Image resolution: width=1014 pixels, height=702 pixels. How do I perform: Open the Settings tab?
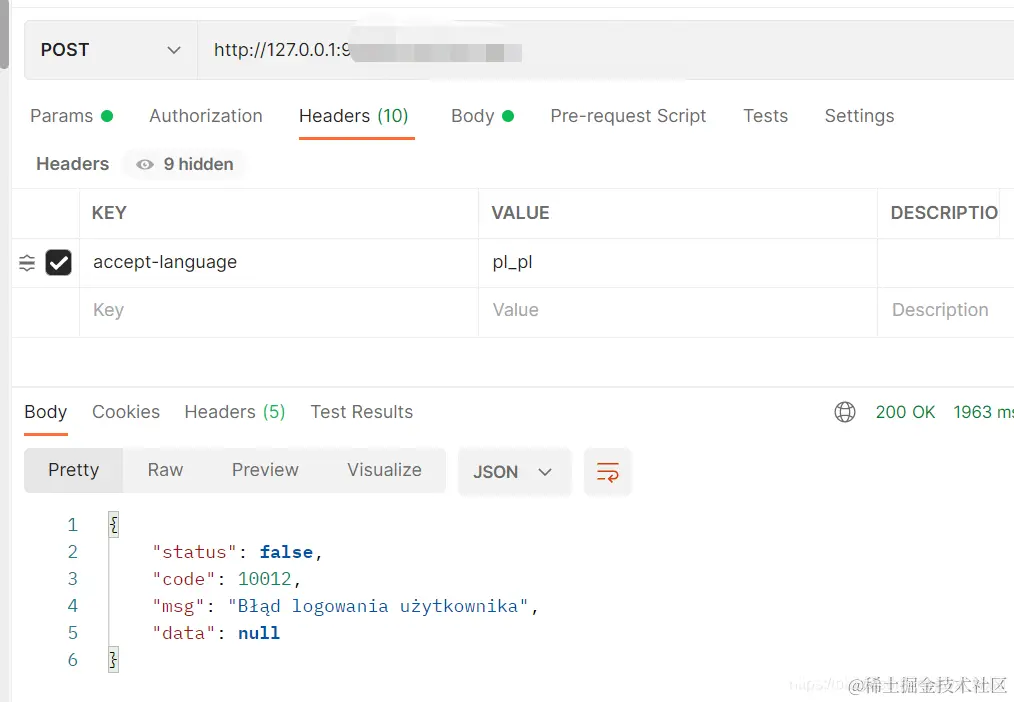pos(859,116)
